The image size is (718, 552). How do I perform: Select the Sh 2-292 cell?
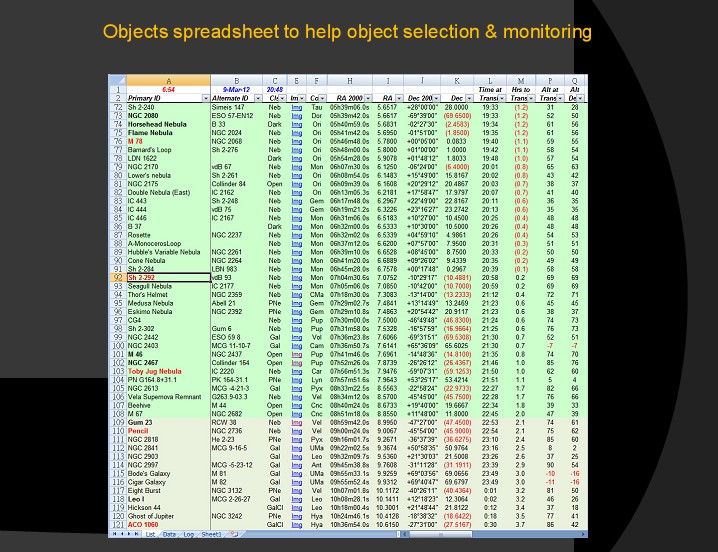pyautogui.click(x=168, y=278)
